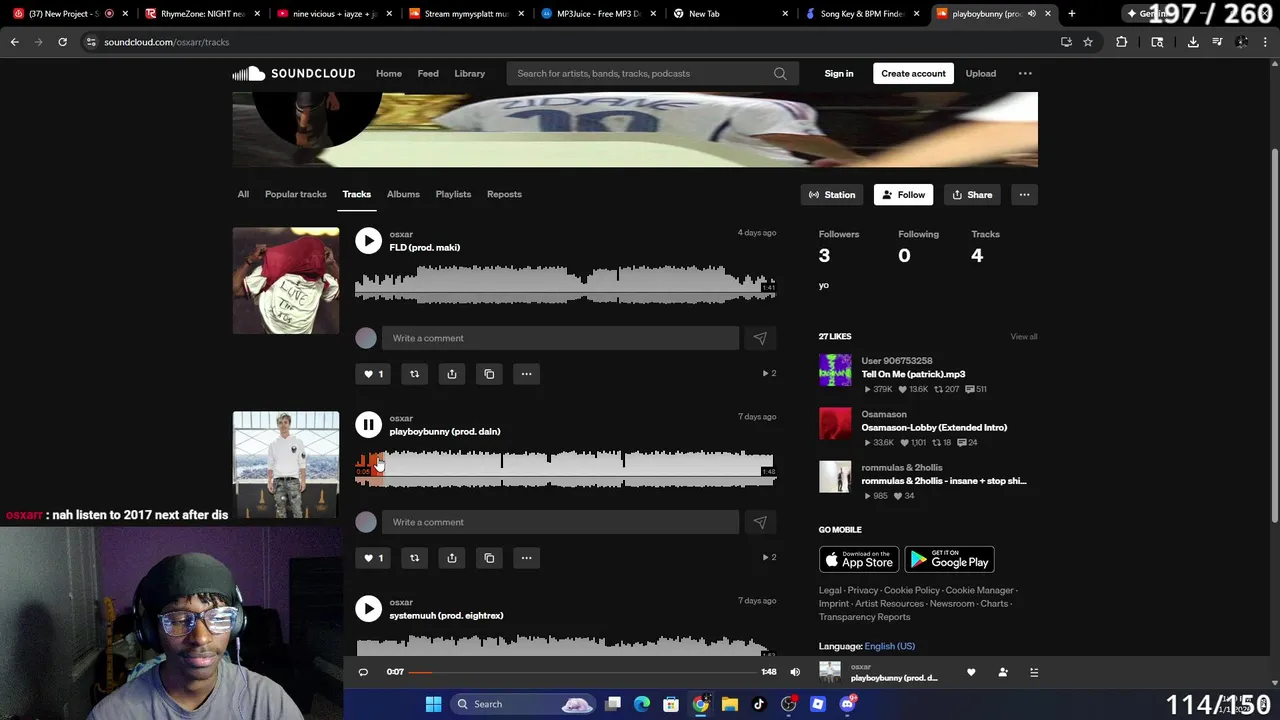Open the Home nav item

coord(389,73)
